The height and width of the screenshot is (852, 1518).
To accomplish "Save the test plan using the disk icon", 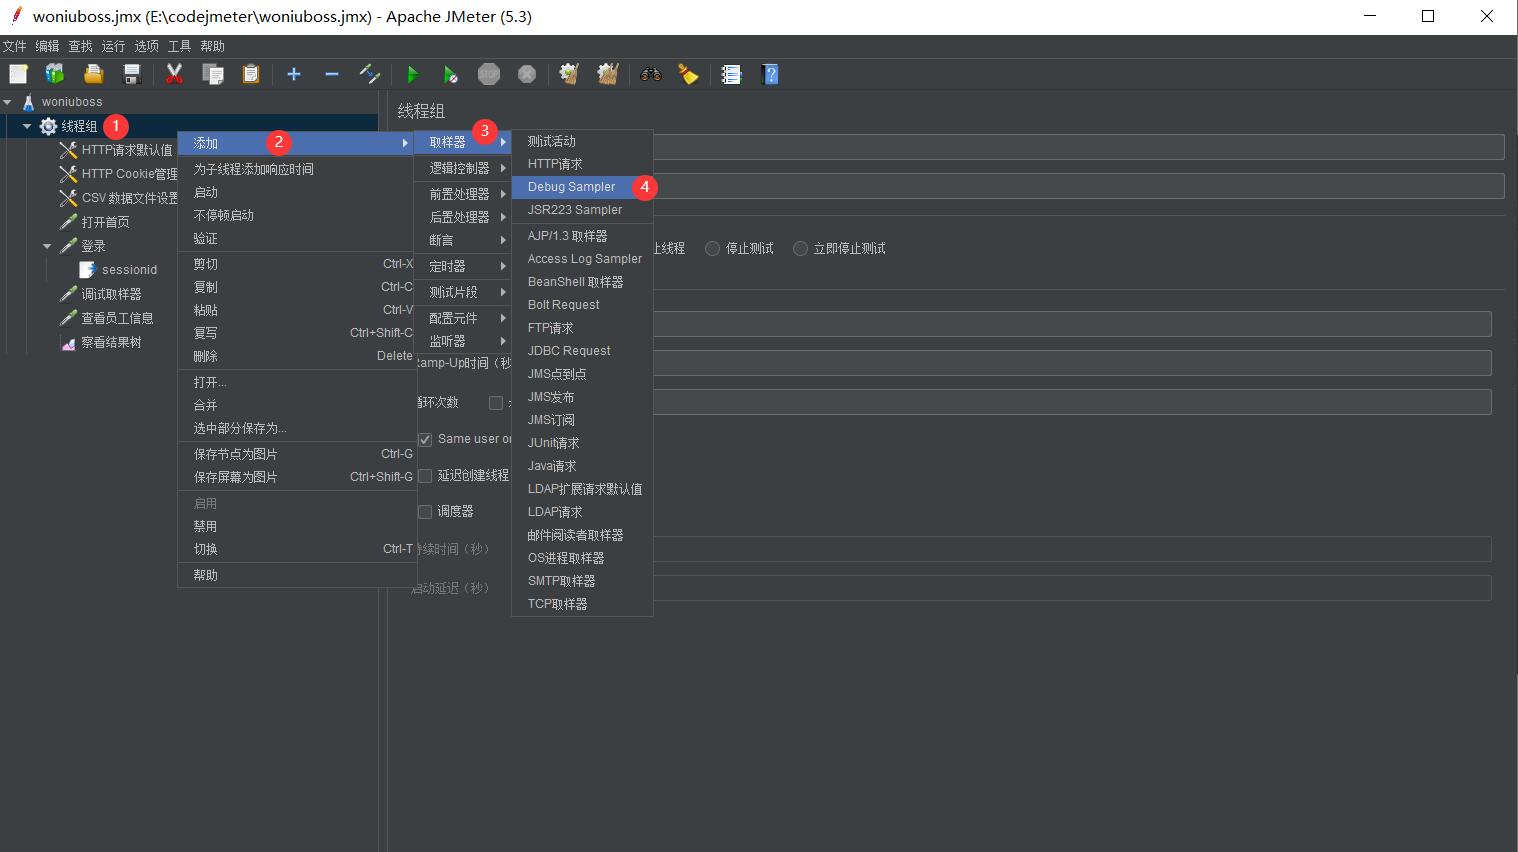I will [x=131, y=74].
